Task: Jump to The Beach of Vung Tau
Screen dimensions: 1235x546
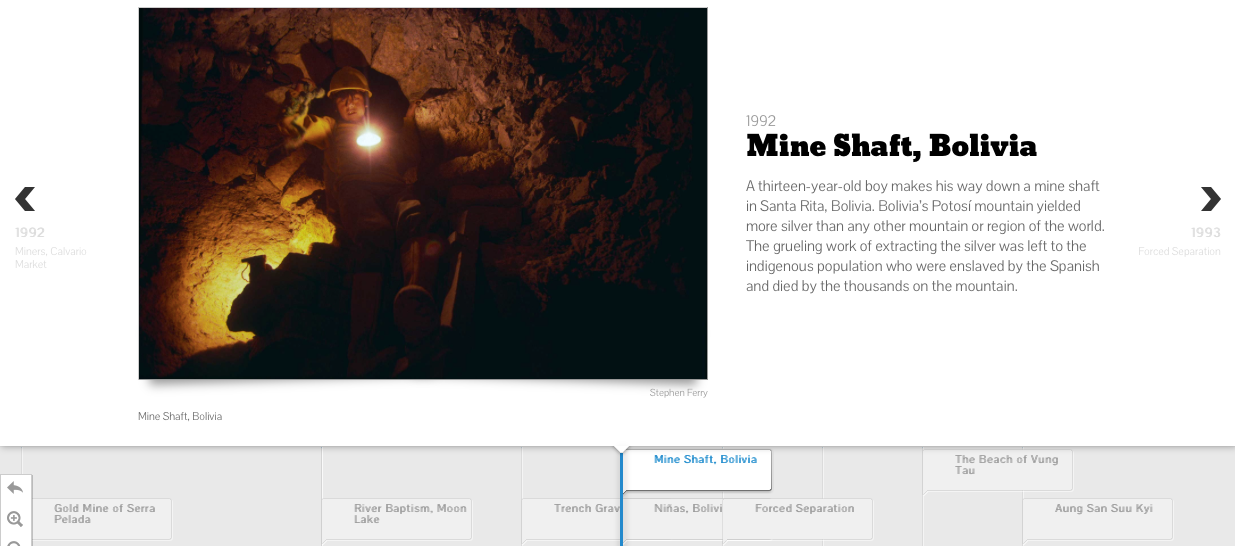Action: [x=1004, y=465]
